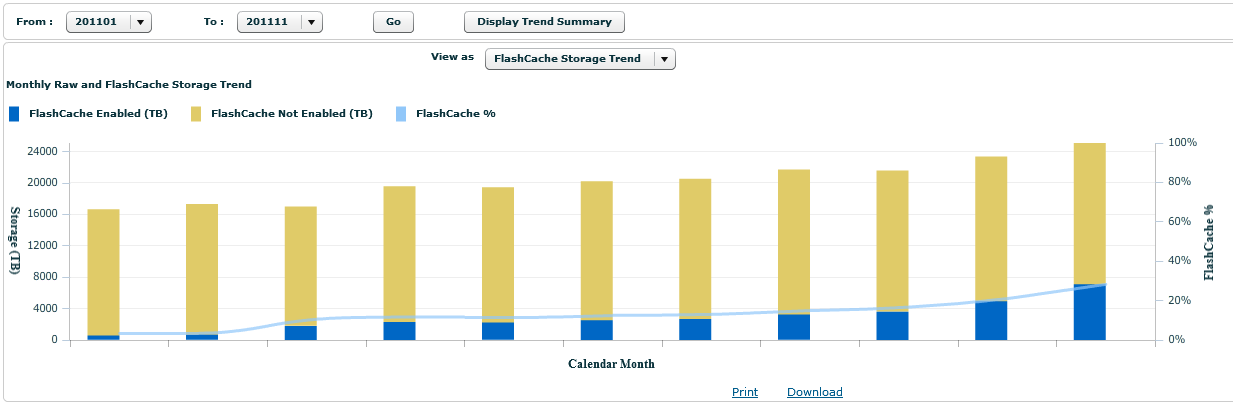Click the FlashCache % line at its right end
The image size is (1233, 411).
(1103, 285)
